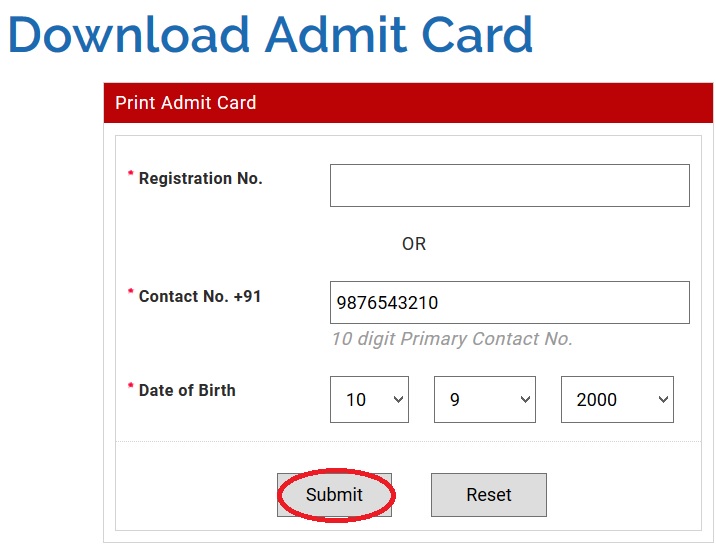Screen dimensions: 716x546
Task: Click the Date of Birth label
Action: click(x=187, y=391)
